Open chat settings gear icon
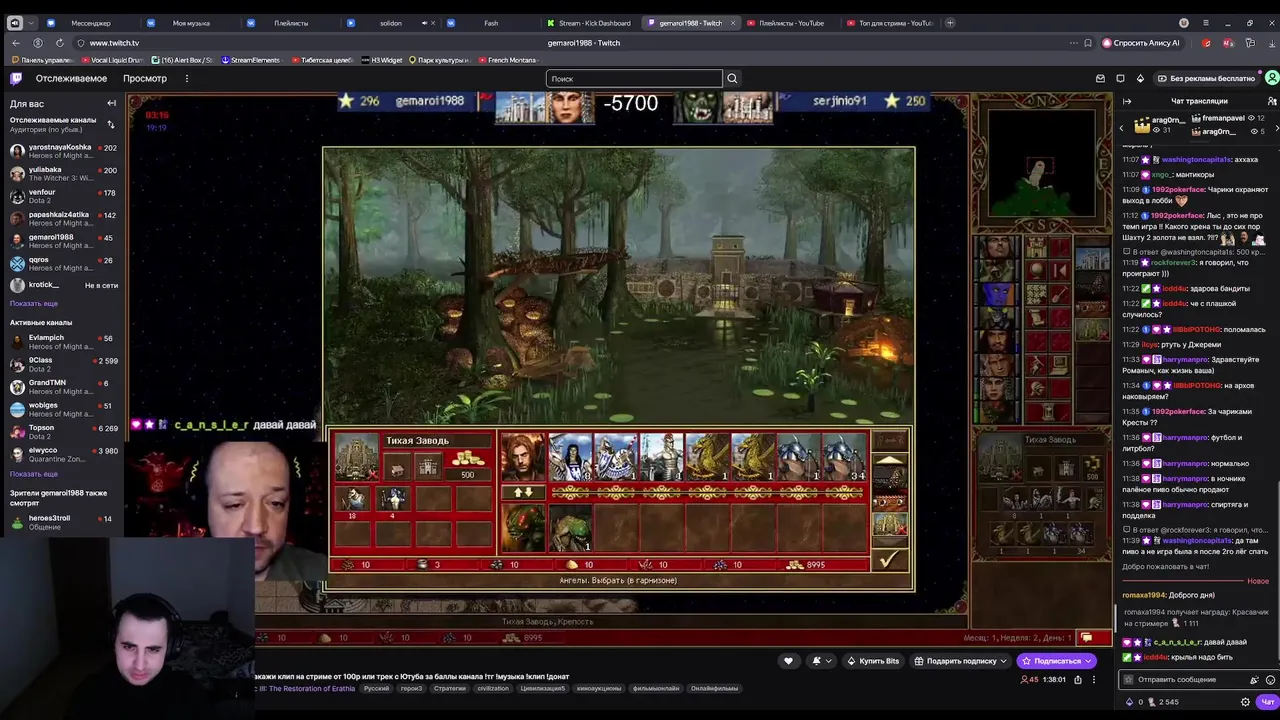Image resolution: width=1280 pixels, height=720 pixels. coord(1245,702)
